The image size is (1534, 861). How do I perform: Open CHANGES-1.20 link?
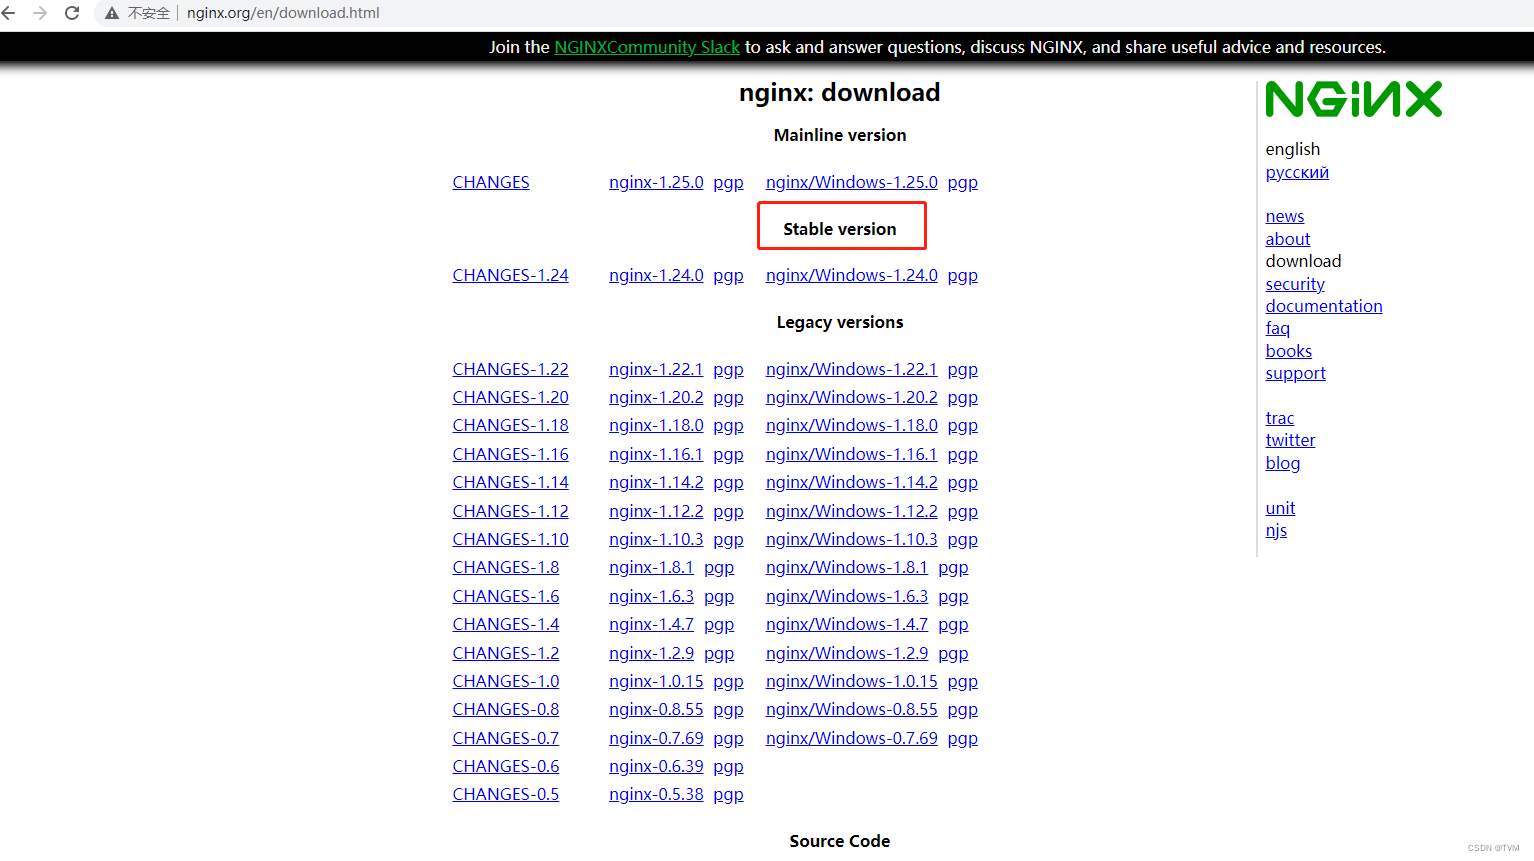(x=510, y=397)
